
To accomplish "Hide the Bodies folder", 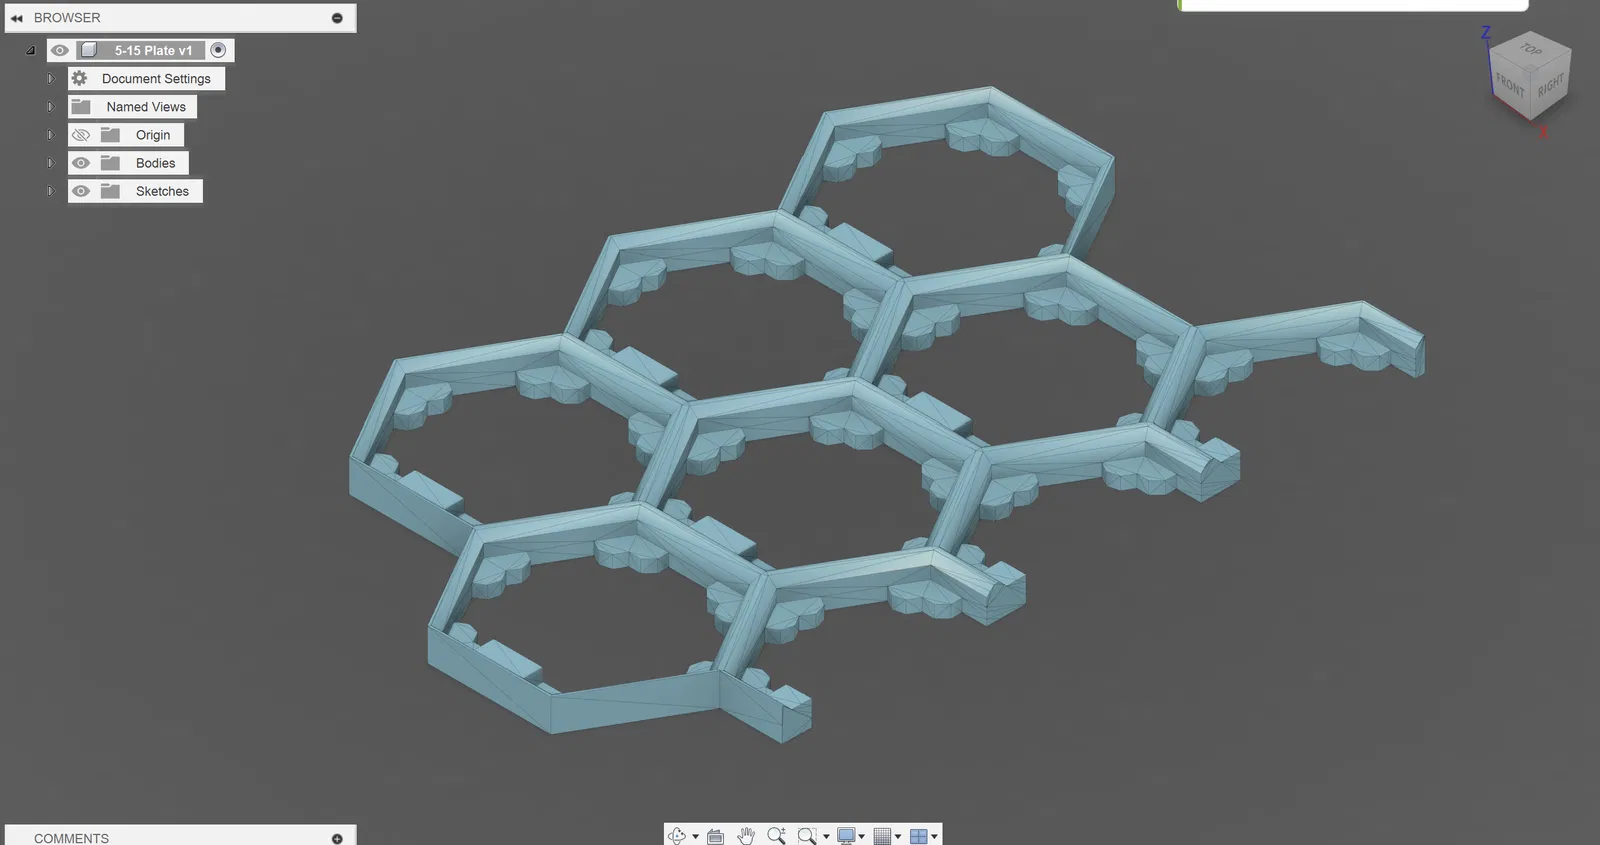I will [x=81, y=163].
